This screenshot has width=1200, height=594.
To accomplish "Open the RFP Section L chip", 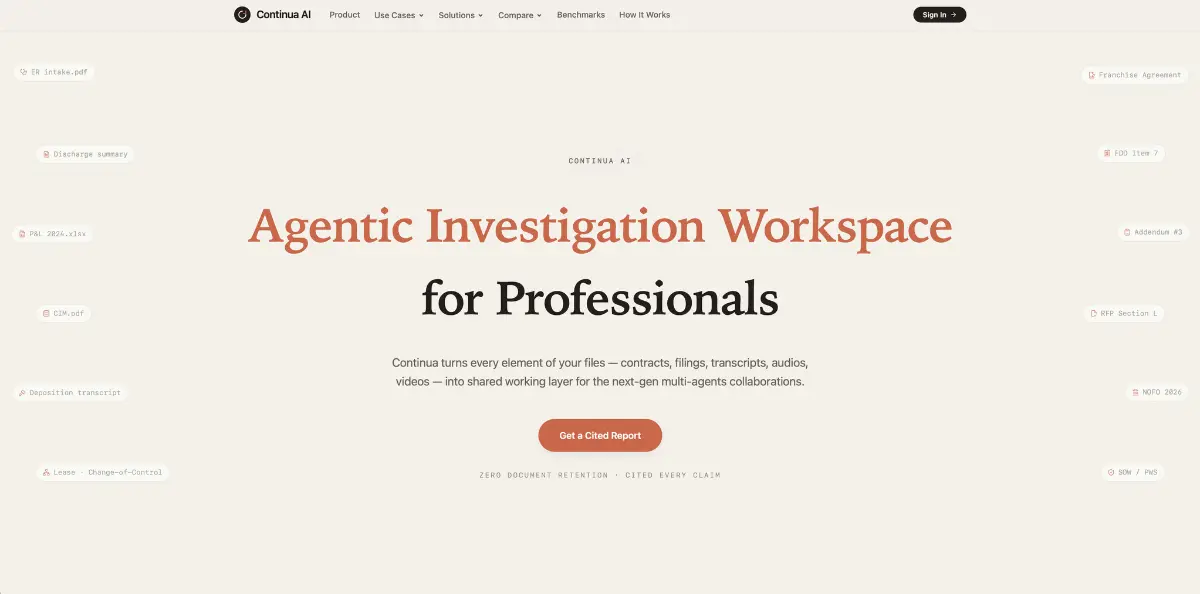I will [1124, 313].
